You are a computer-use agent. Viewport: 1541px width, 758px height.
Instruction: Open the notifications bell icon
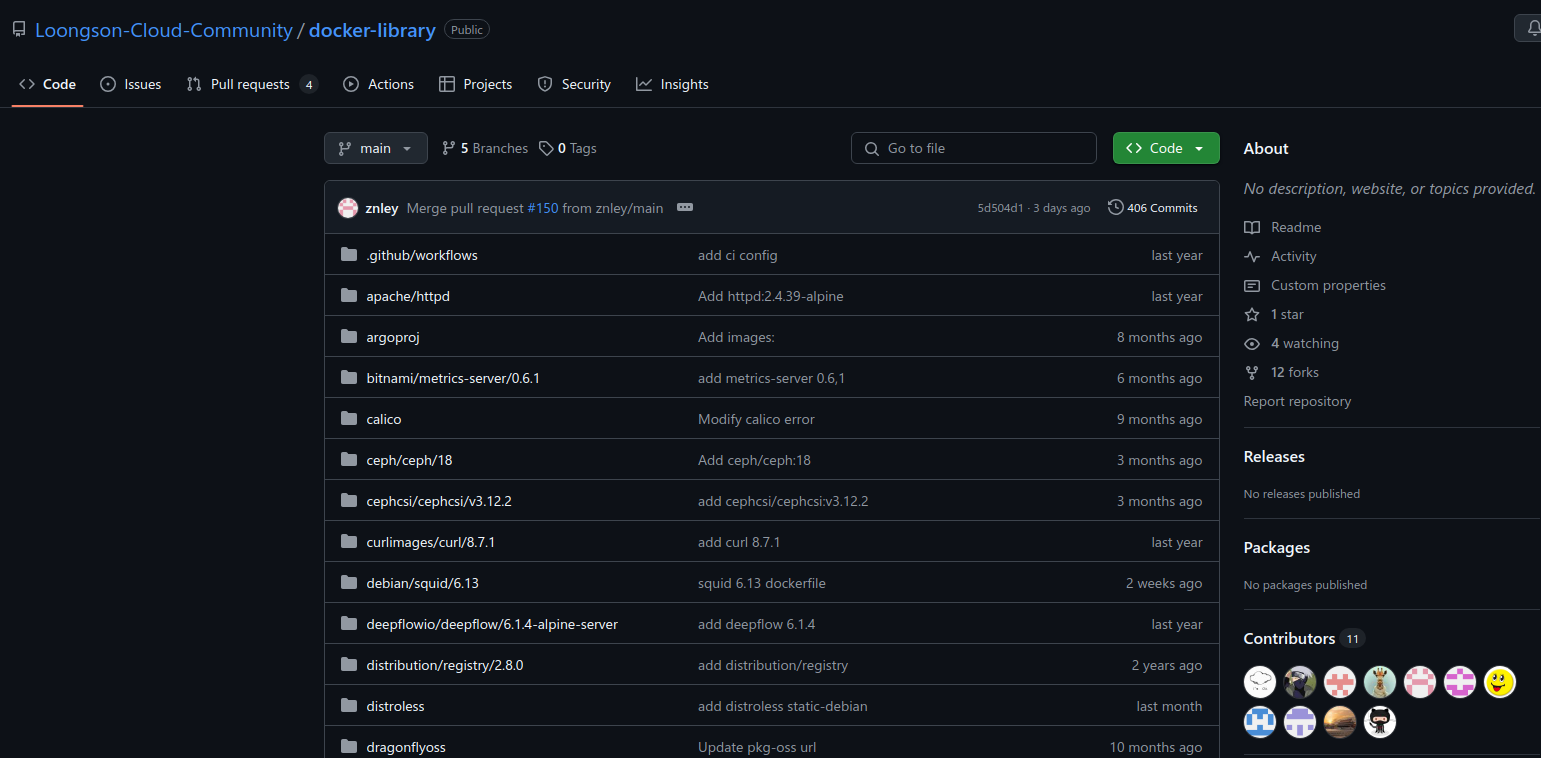point(1533,29)
